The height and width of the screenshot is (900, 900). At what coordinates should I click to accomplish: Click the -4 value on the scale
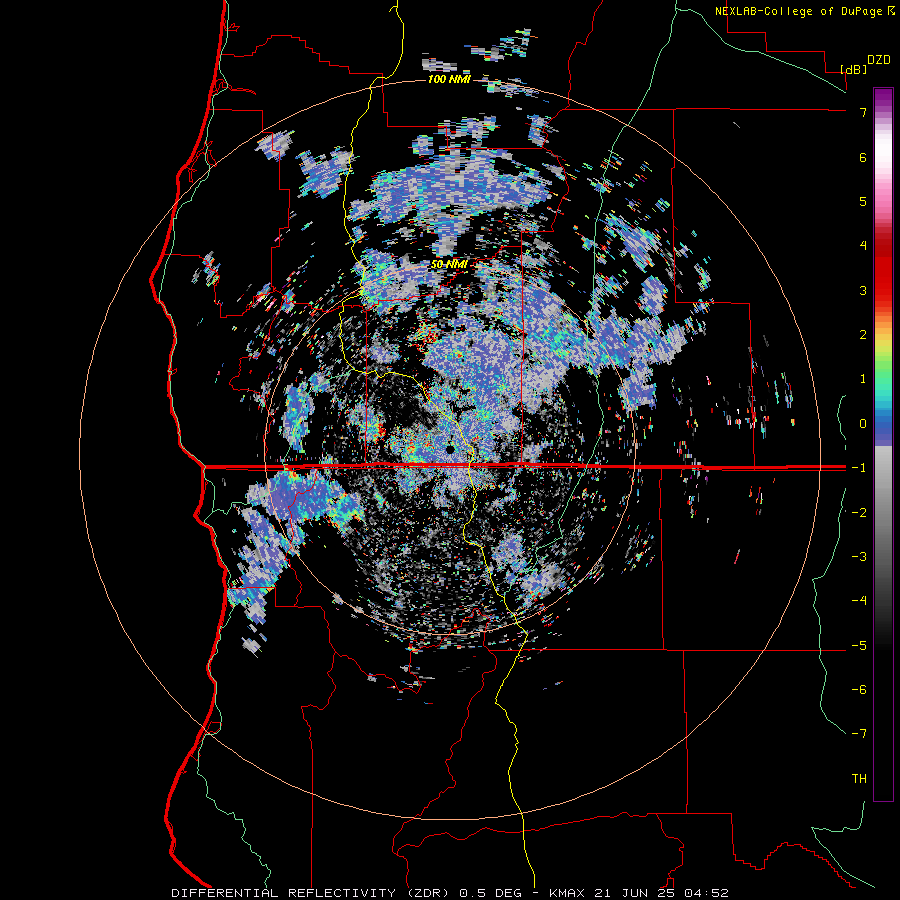859,601
